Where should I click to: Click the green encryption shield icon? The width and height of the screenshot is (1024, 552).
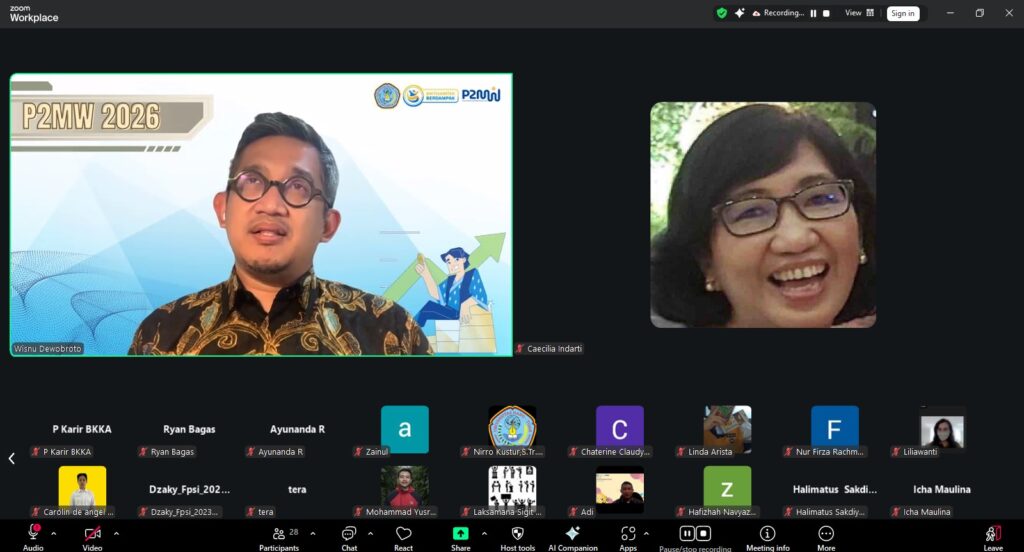pyautogui.click(x=722, y=13)
